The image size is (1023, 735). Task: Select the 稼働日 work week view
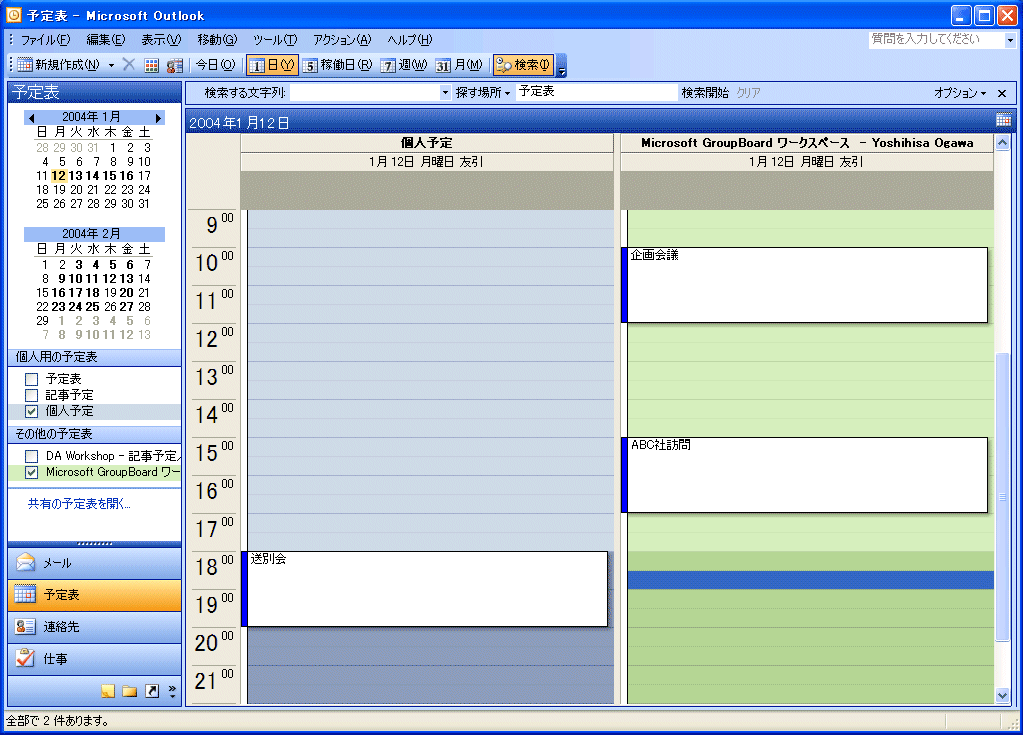point(337,65)
